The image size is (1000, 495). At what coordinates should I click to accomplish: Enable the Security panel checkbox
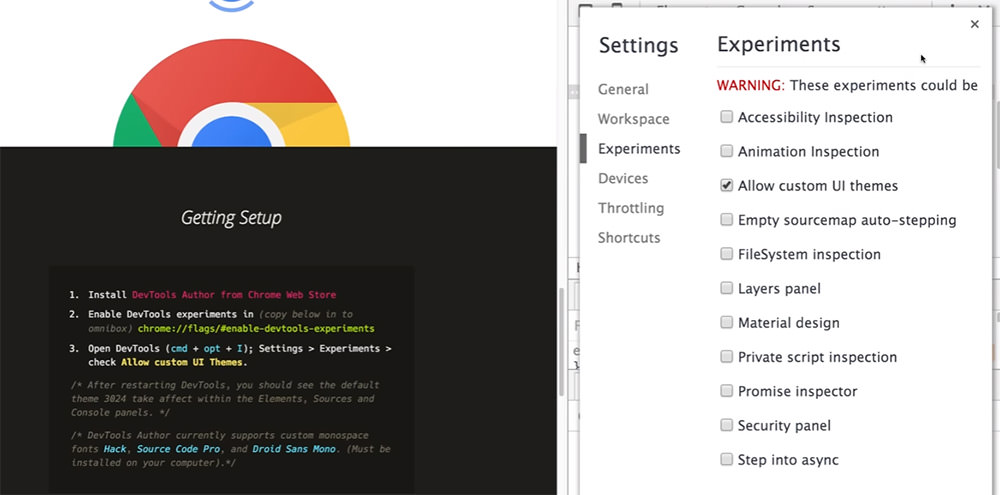(x=726, y=425)
